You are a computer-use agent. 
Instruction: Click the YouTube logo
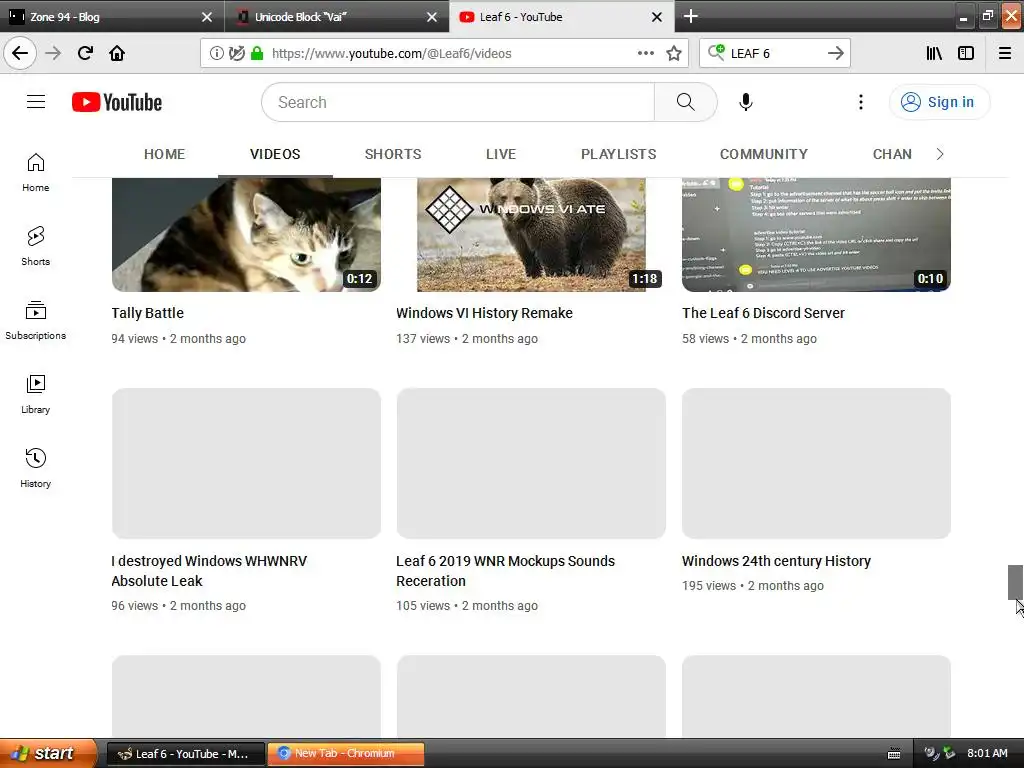pyautogui.click(x=117, y=102)
